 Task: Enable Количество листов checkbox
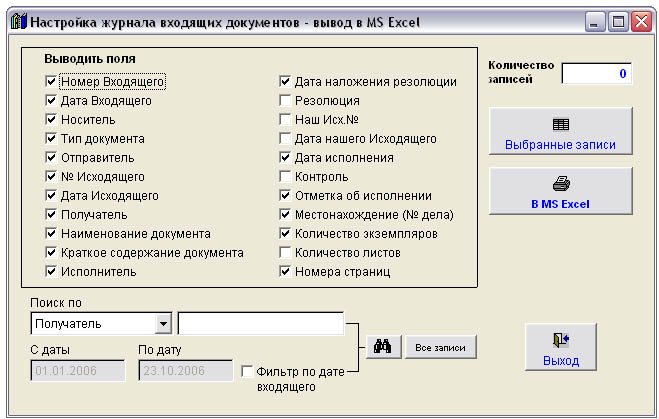point(285,252)
